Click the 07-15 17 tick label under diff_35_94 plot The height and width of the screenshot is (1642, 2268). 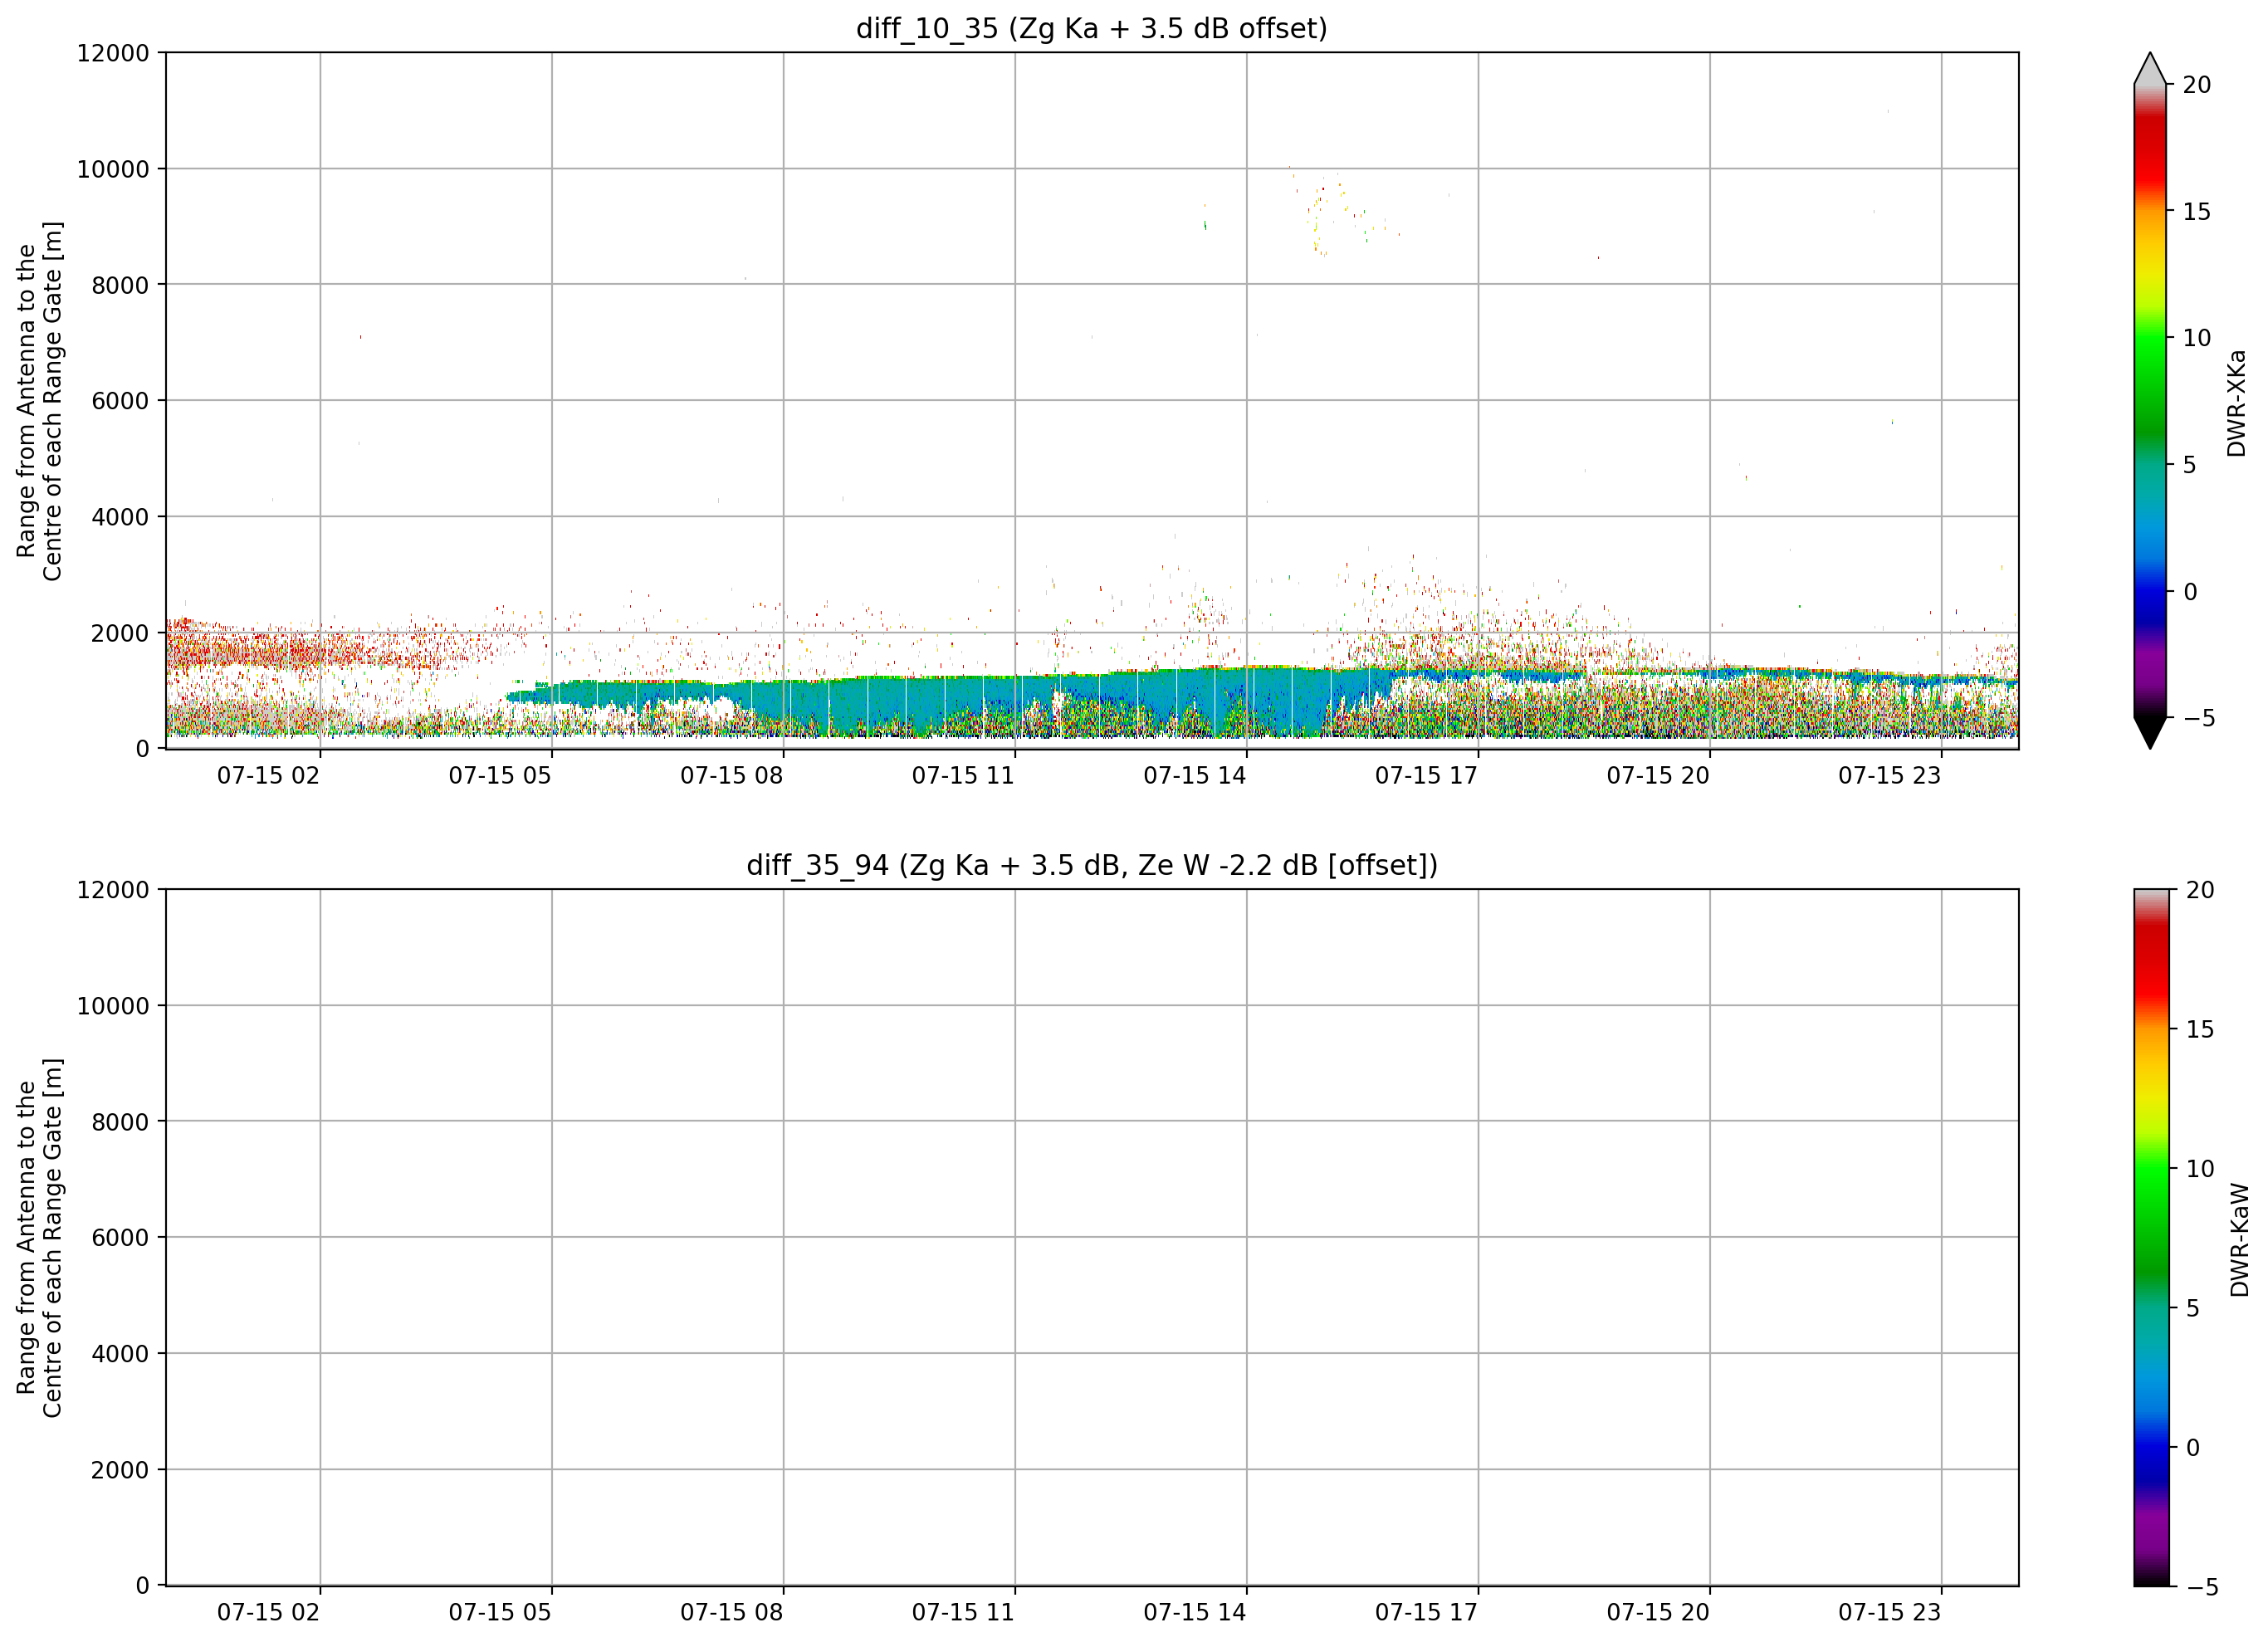tap(1426, 1613)
